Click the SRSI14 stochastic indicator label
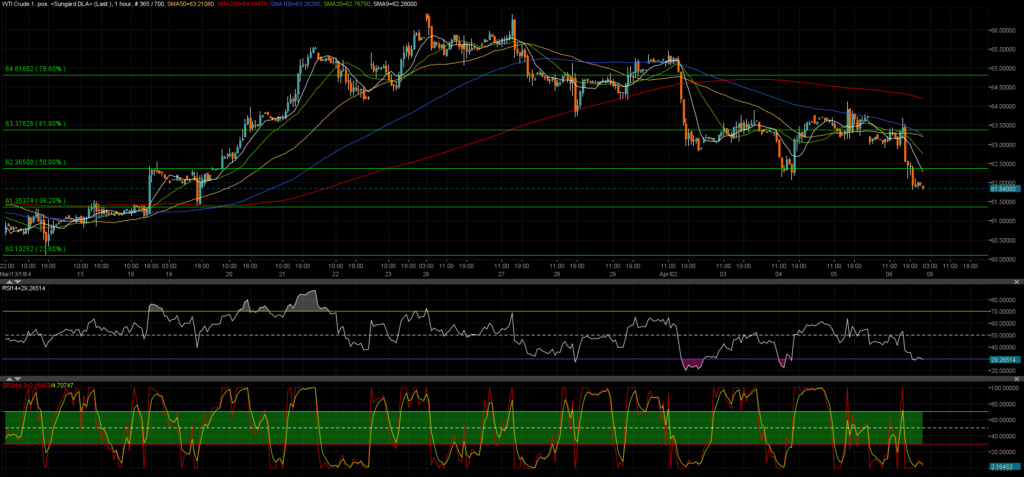The height and width of the screenshot is (477, 1024). (x=34, y=382)
